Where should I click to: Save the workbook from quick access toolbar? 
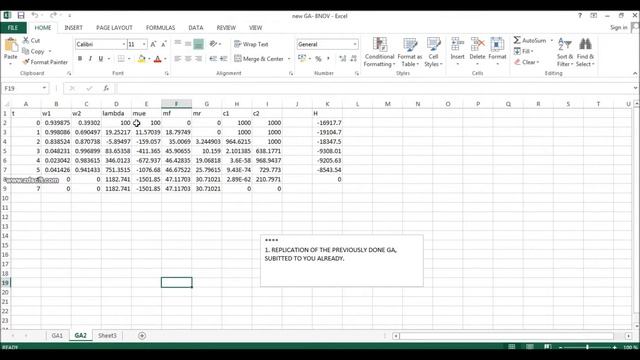point(21,16)
